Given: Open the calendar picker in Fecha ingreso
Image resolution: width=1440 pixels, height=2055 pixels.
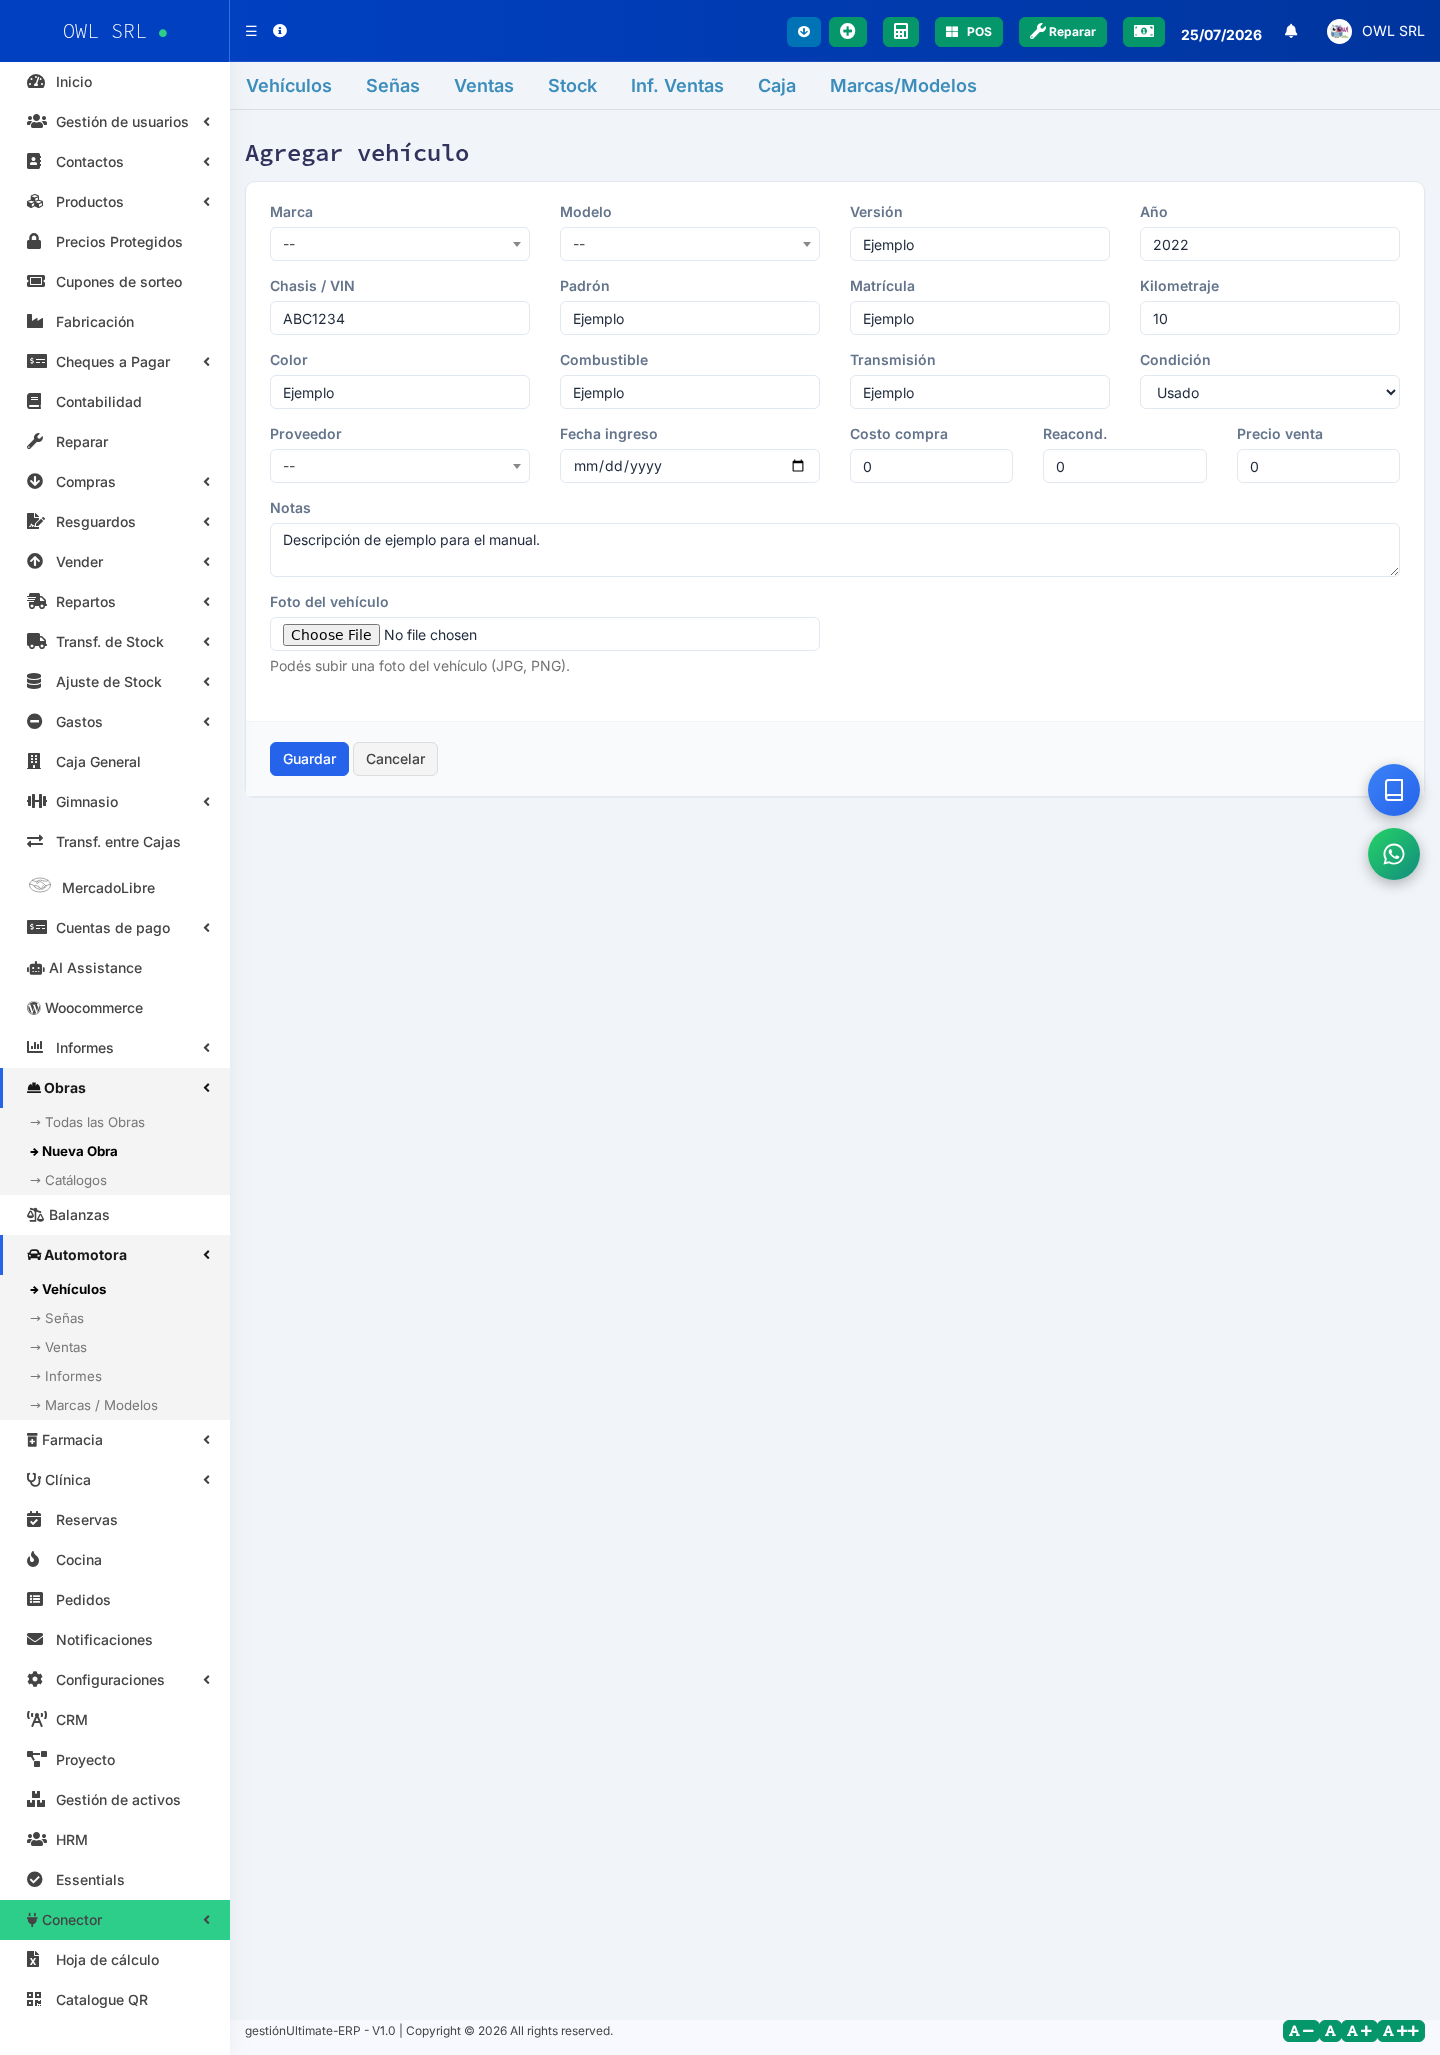Looking at the screenshot, I should [x=798, y=466].
